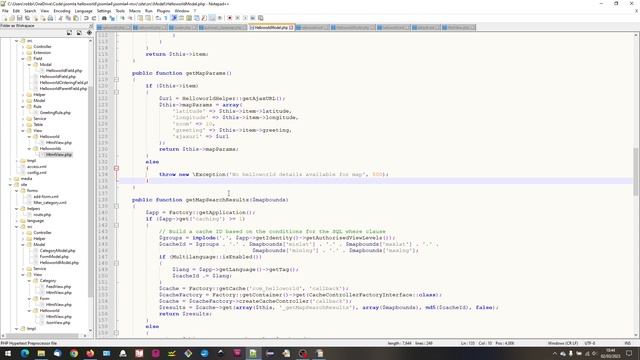The width and height of the screenshot is (640, 360).
Task: Select the HelloworldModel.php editor tab
Action: tap(271, 27)
